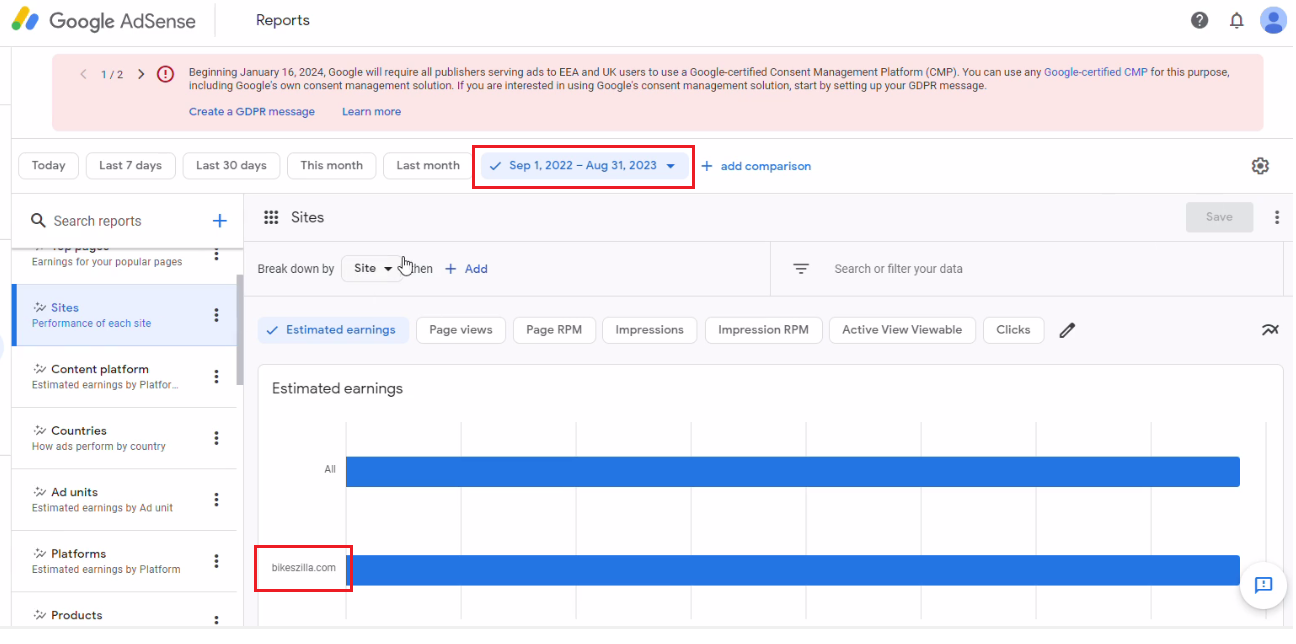The height and width of the screenshot is (644, 1296).
Task: Open the Ad units report
Action: coord(124,500)
